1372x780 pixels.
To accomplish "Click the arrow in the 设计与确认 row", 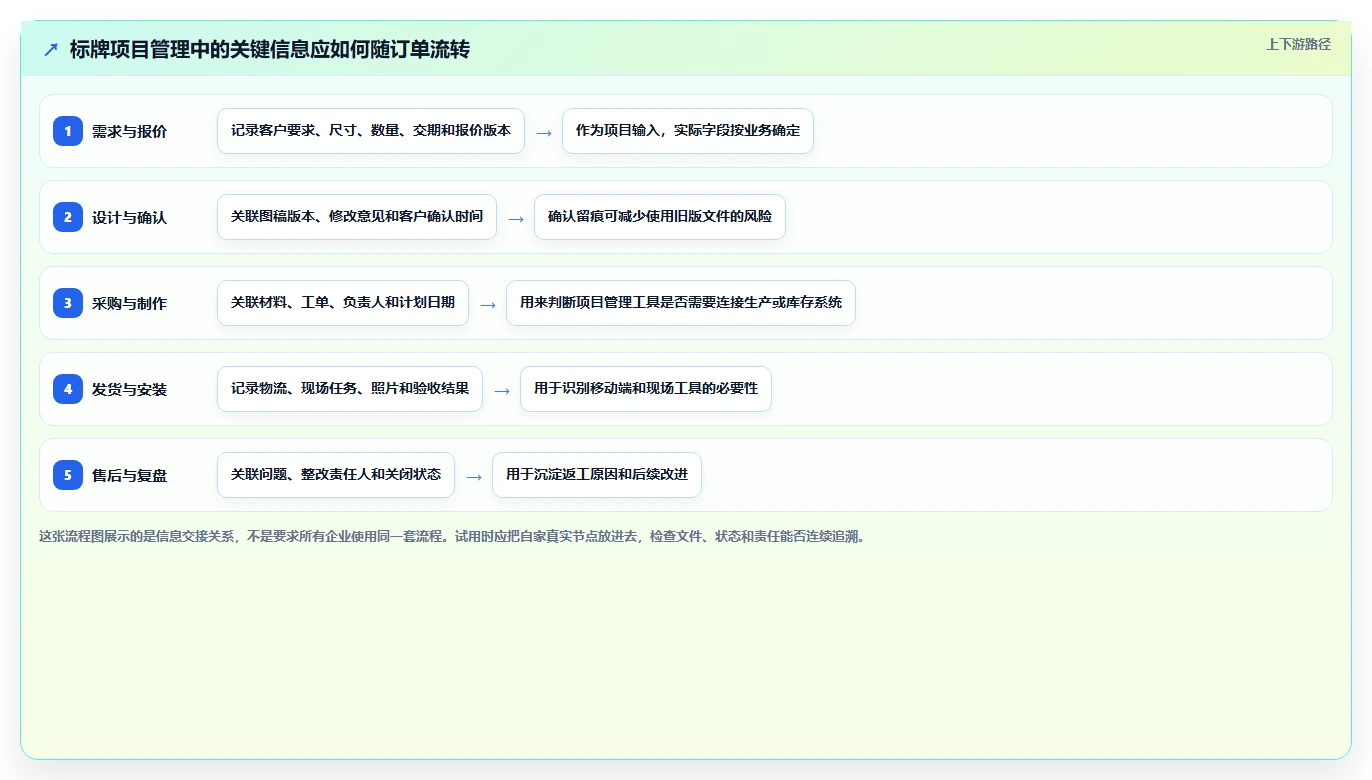I will click(x=516, y=218).
